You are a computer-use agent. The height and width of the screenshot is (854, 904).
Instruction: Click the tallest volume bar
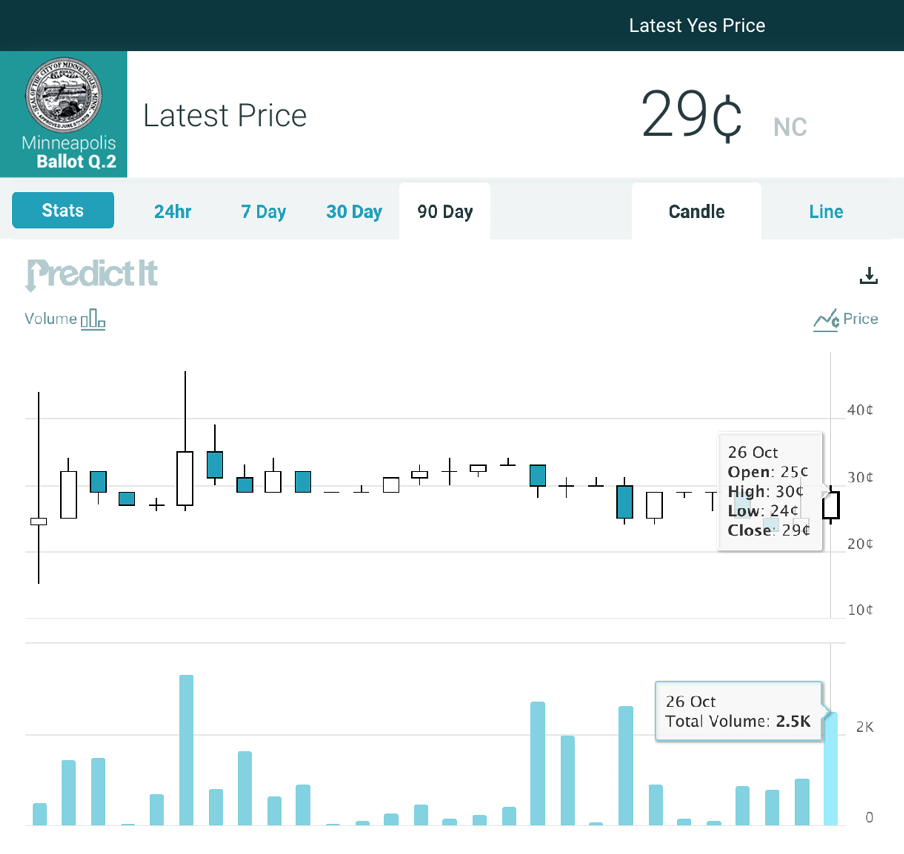point(186,750)
